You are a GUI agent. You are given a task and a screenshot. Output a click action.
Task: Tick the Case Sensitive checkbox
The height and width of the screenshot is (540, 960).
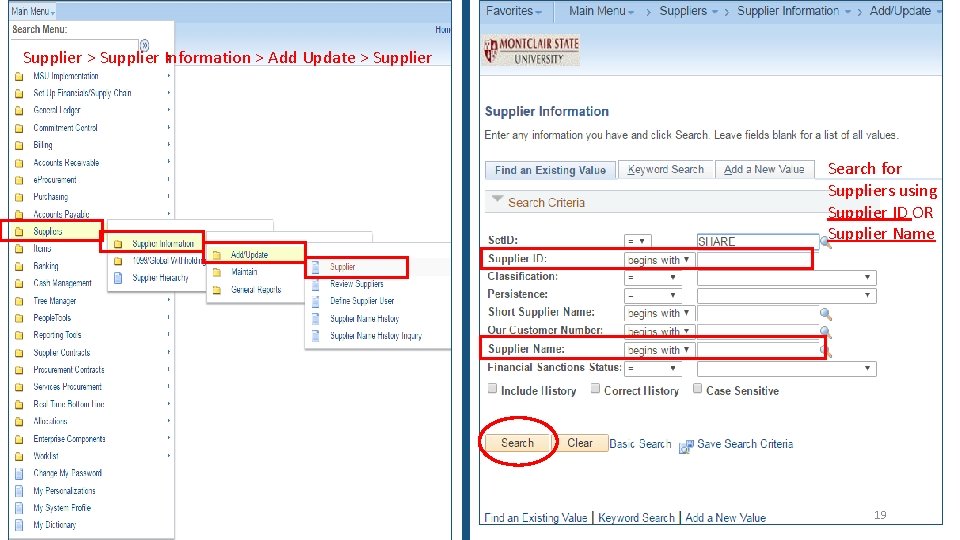click(697, 389)
